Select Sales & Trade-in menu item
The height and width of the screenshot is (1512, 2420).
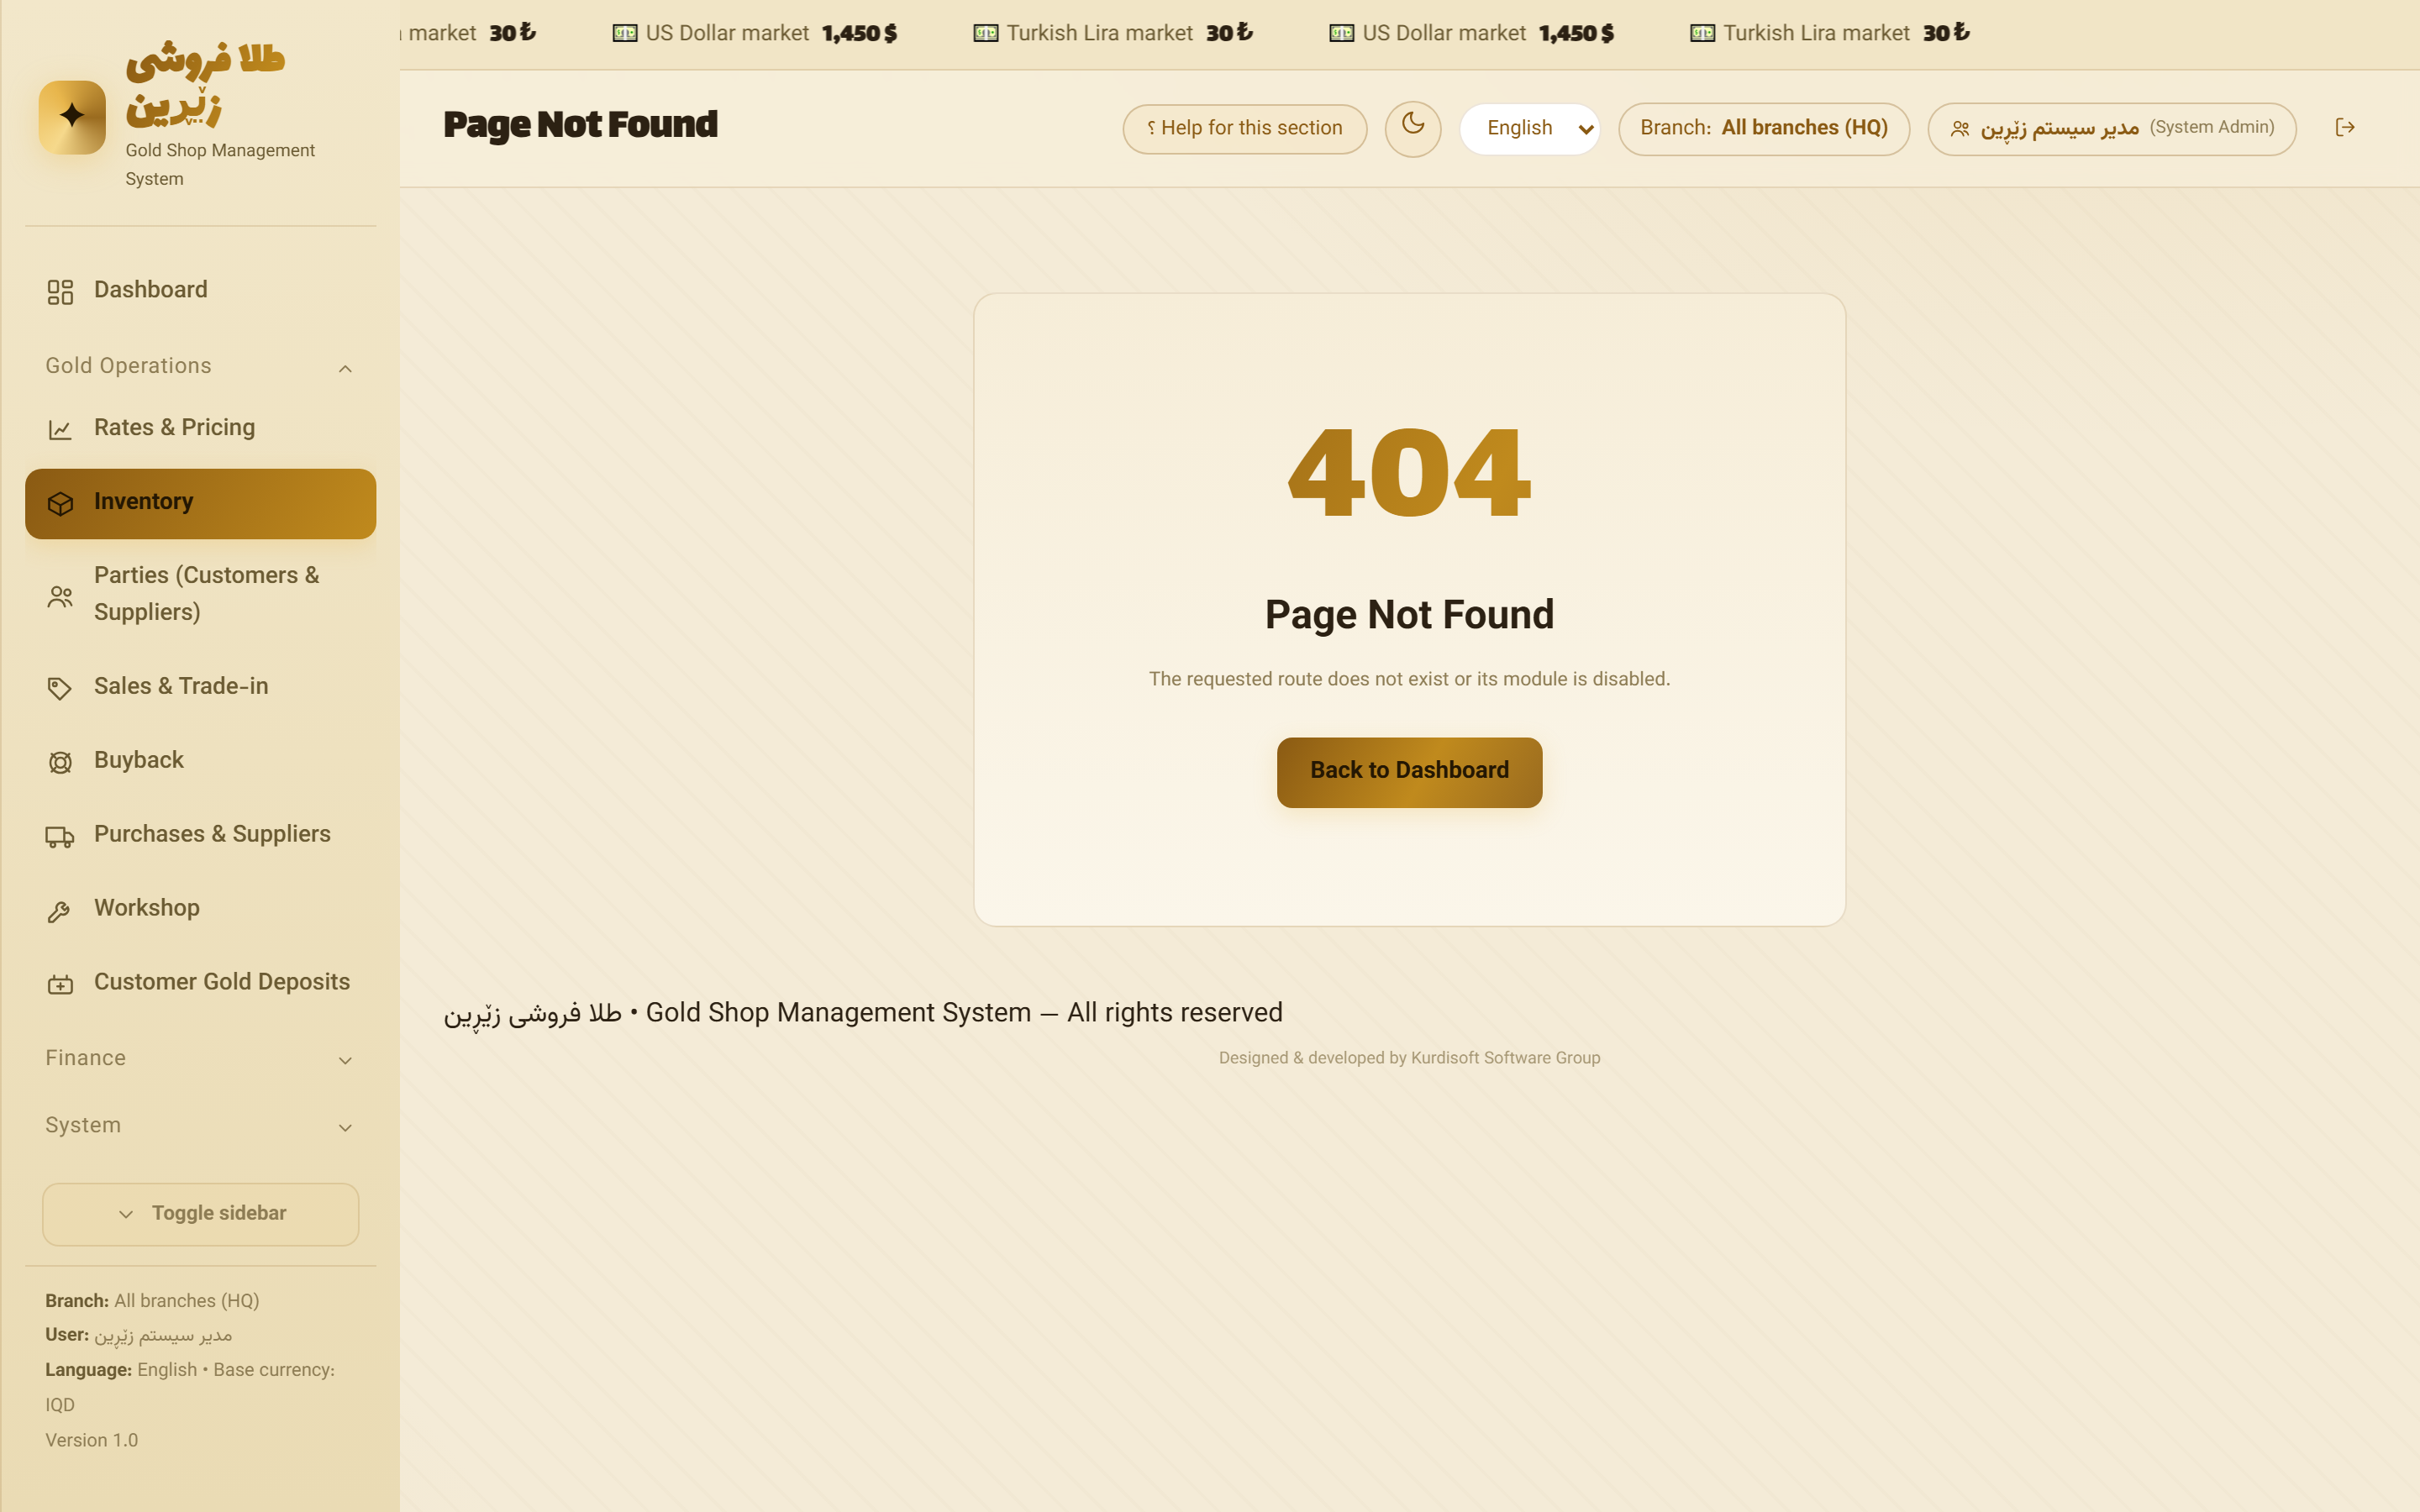click(x=200, y=687)
